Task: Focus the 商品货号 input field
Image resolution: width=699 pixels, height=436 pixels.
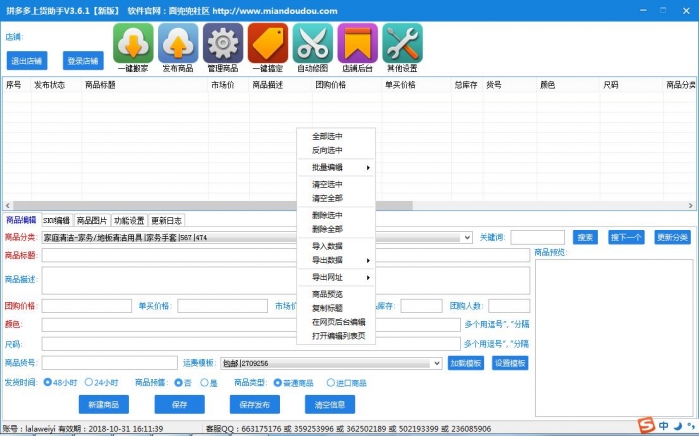Action: coord(110,363)
